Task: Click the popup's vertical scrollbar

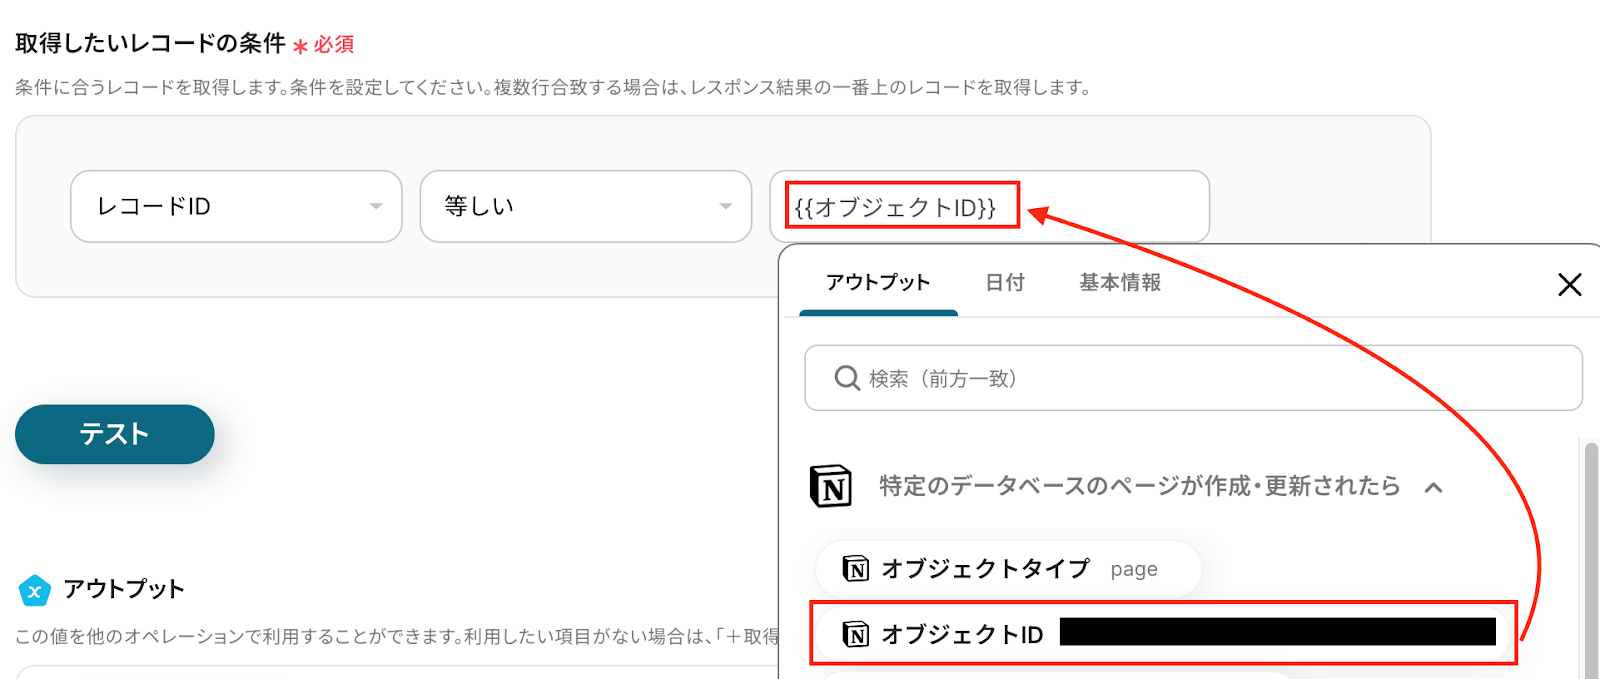Action: pos(1591,560)
